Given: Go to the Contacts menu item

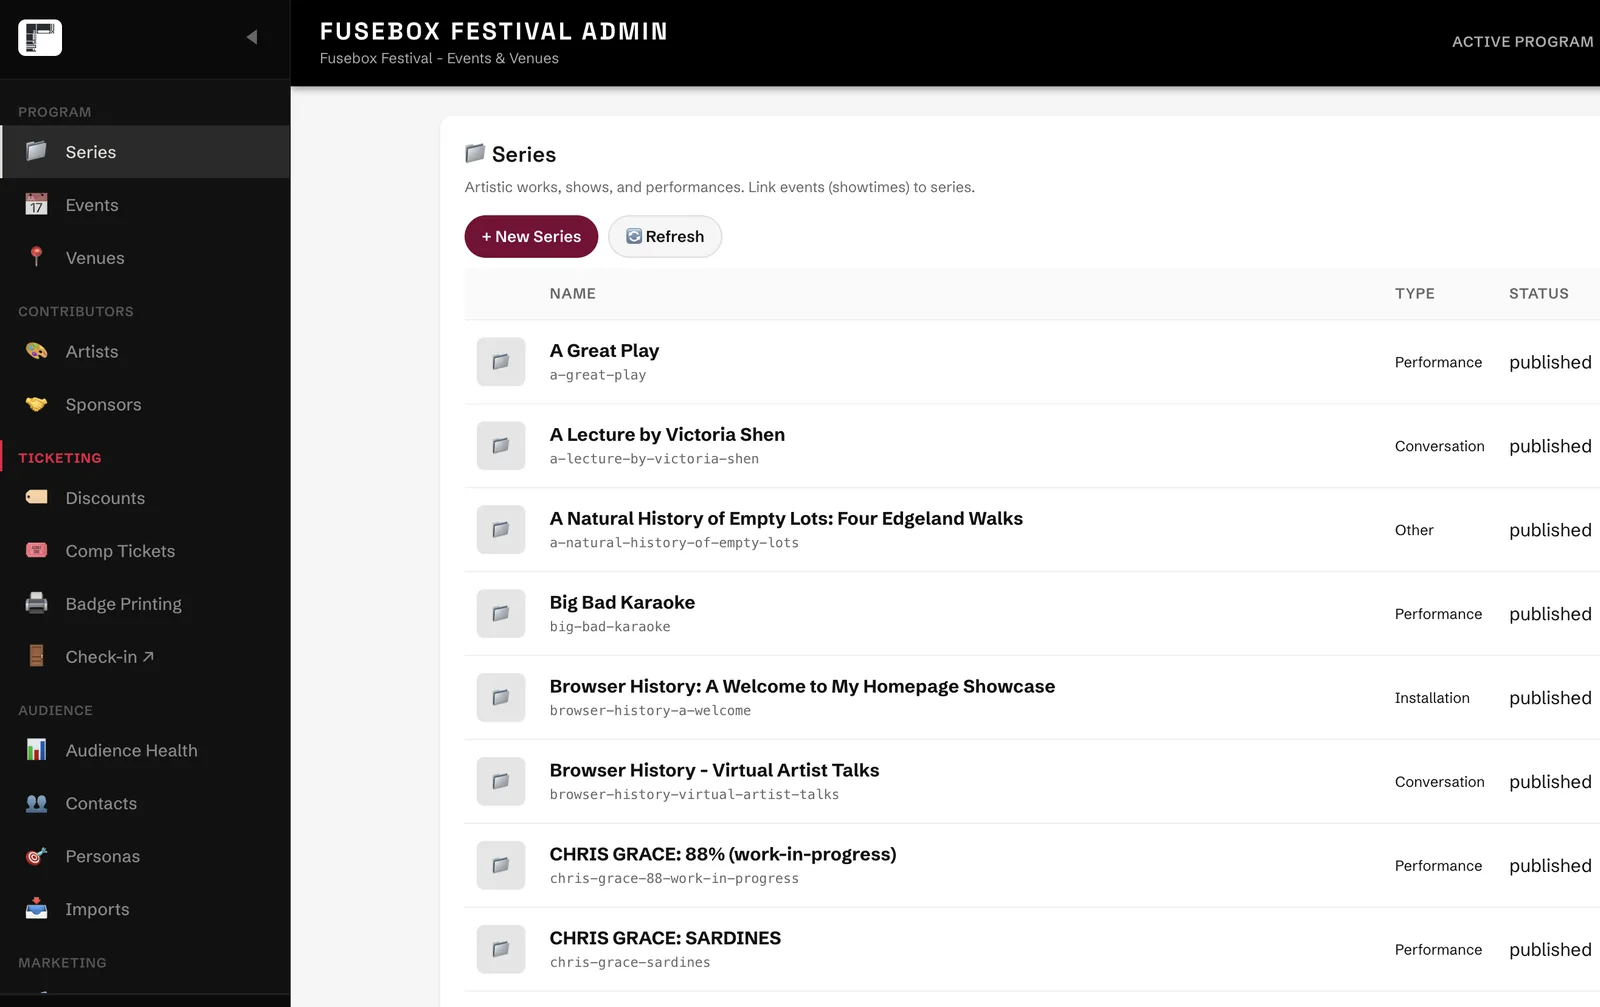Looking at the screenshot, I should click(x=145, y=803).
